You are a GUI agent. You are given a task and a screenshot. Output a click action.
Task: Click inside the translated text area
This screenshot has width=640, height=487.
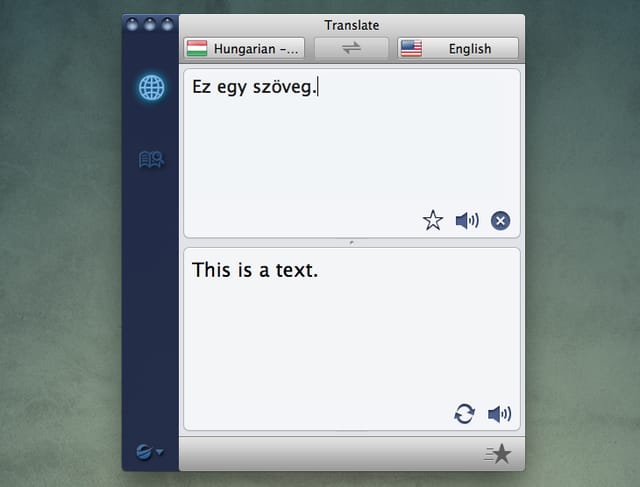click(x=352, y=339)
